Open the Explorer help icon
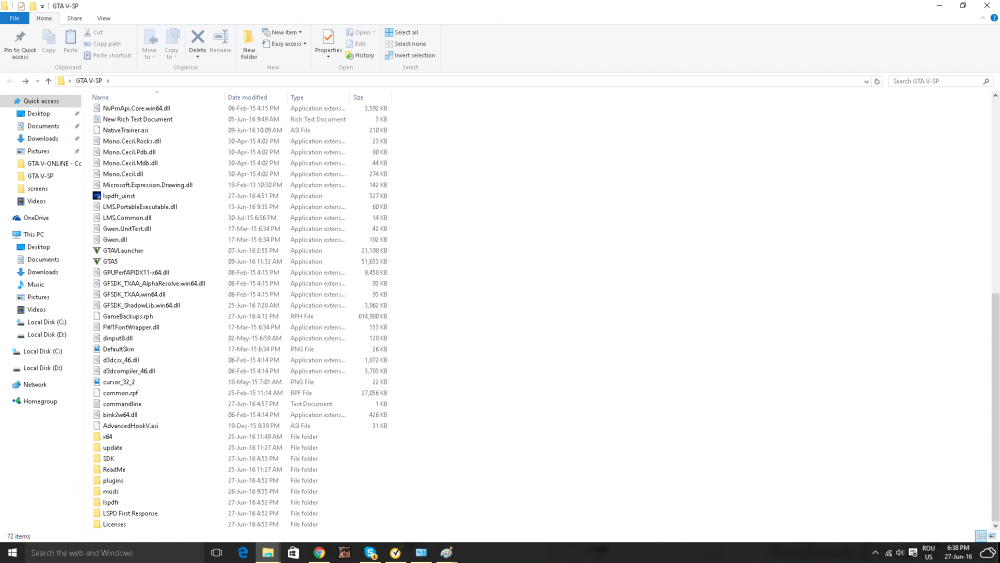 (x=994, y=18)
